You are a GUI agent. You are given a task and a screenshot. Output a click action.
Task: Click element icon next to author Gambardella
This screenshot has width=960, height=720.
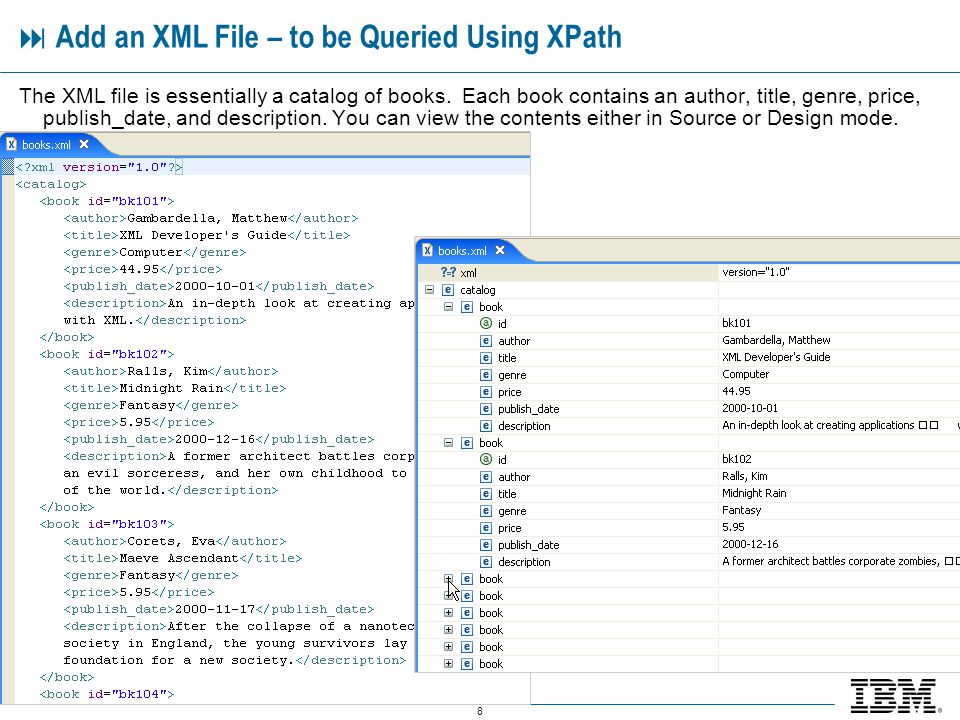[486, 341]
